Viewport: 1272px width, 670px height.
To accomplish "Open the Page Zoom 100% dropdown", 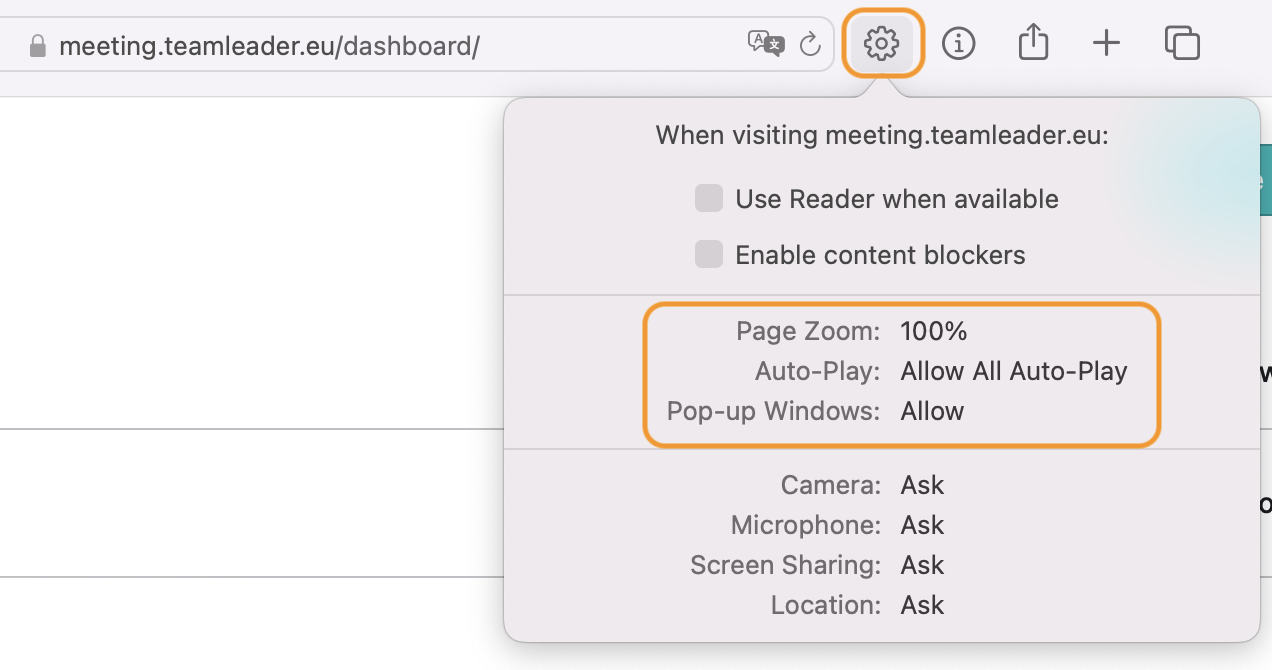I will [x=934, y=331].
